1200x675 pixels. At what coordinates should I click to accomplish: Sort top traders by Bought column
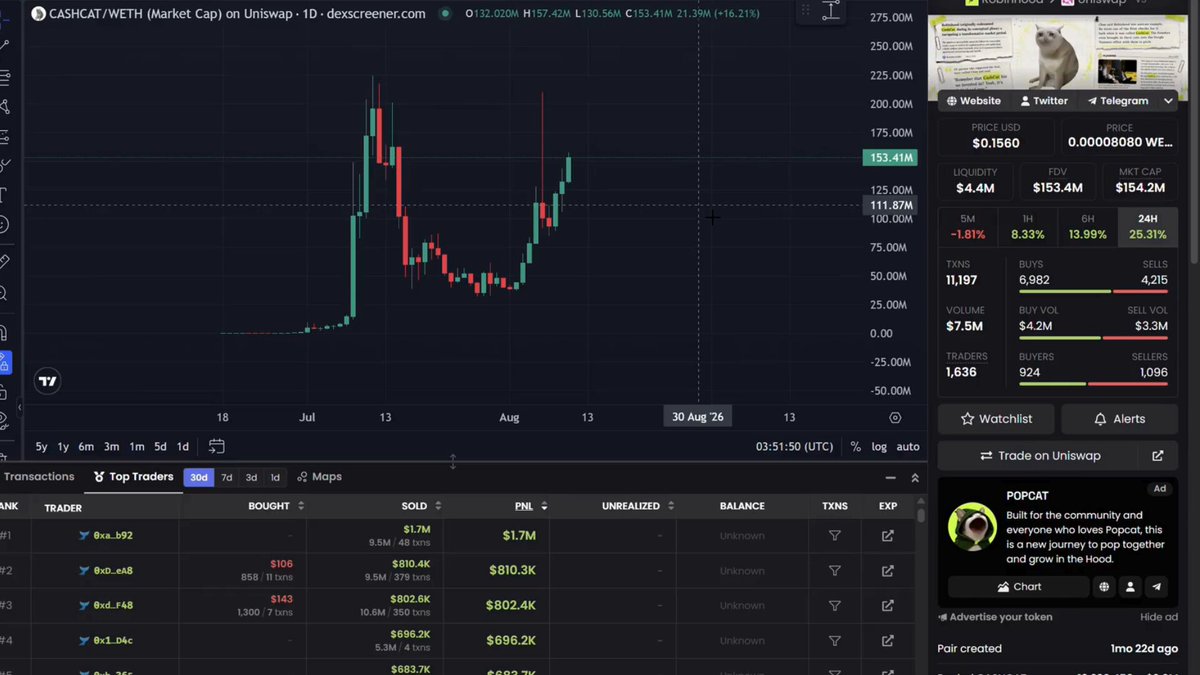pos(277,506)
